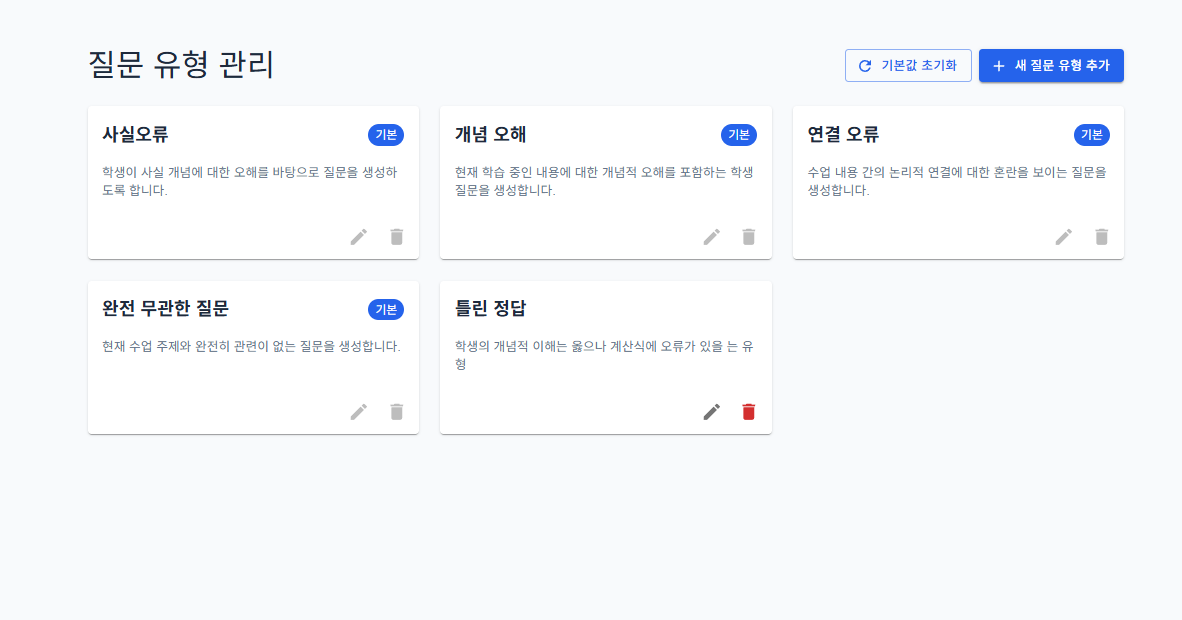Click the 연결 오류 card title
The width and height of the screenshot is (1182, 620).
click(843, 134)
